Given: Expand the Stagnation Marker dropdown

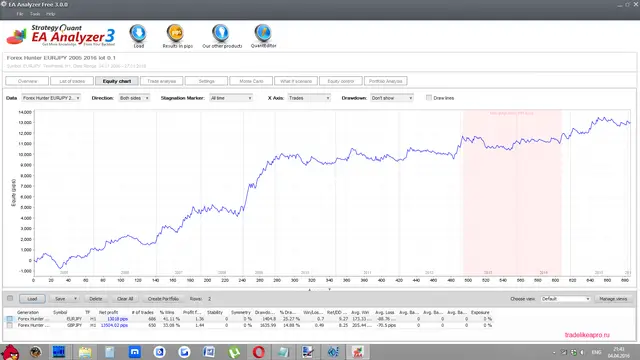Looking at the screenshot, I should (231, 98).
